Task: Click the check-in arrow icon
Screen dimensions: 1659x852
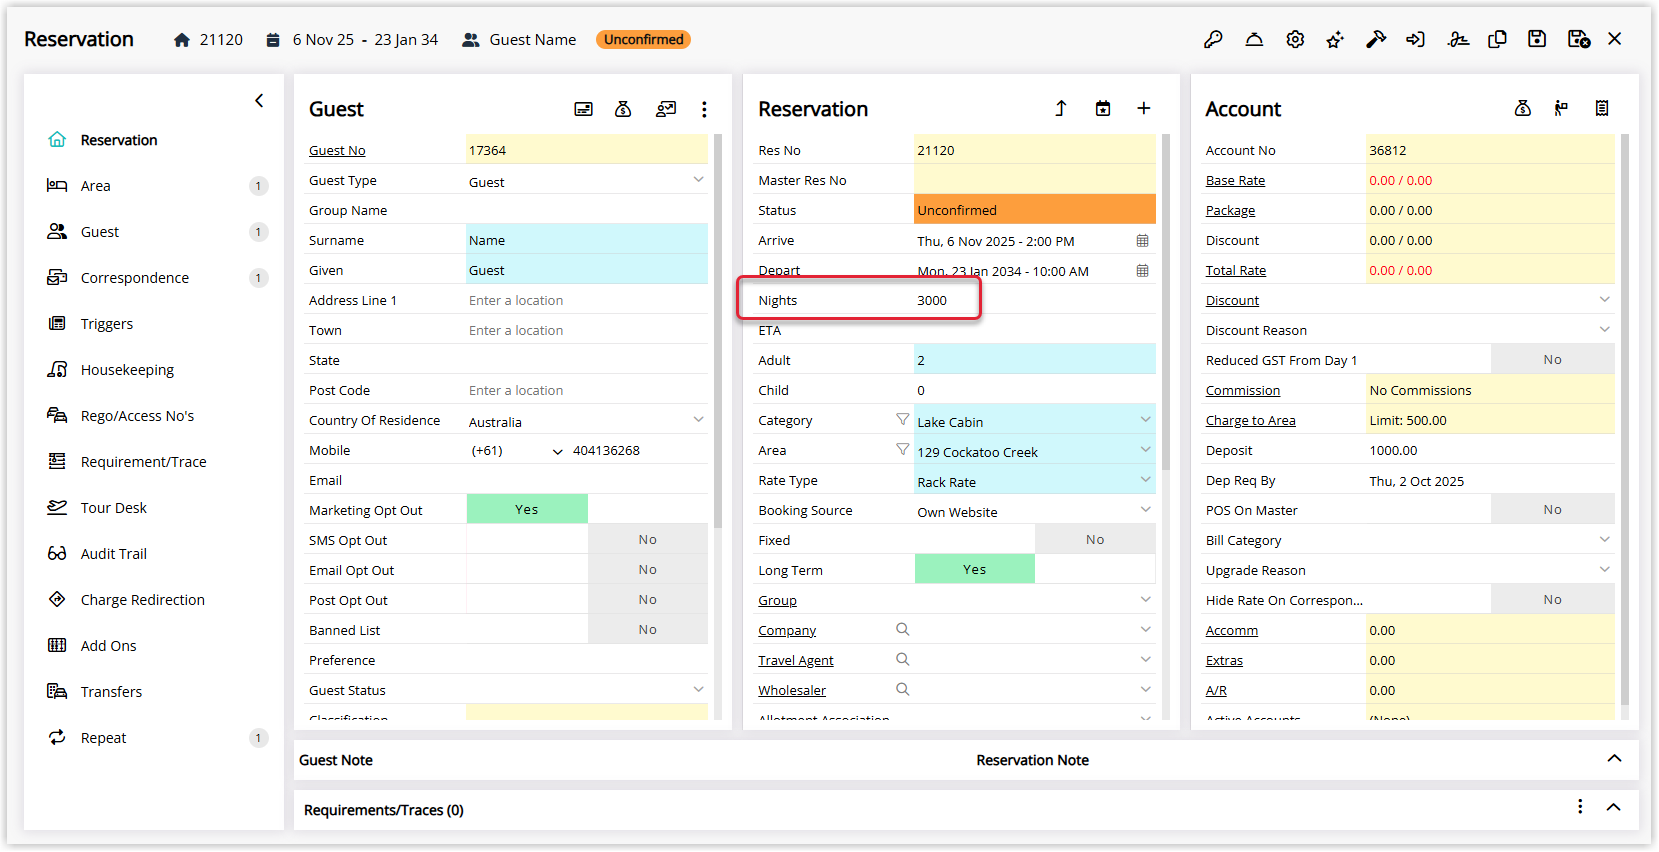Action: [x=1415, y=39]
